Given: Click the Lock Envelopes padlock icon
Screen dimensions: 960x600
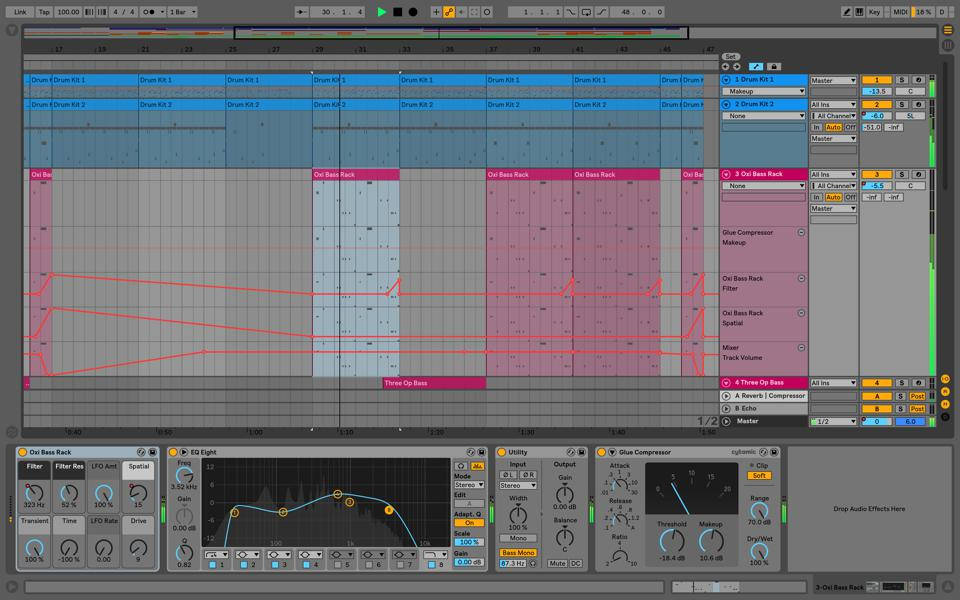Looking at the screenshot, I should coord(774,67).
